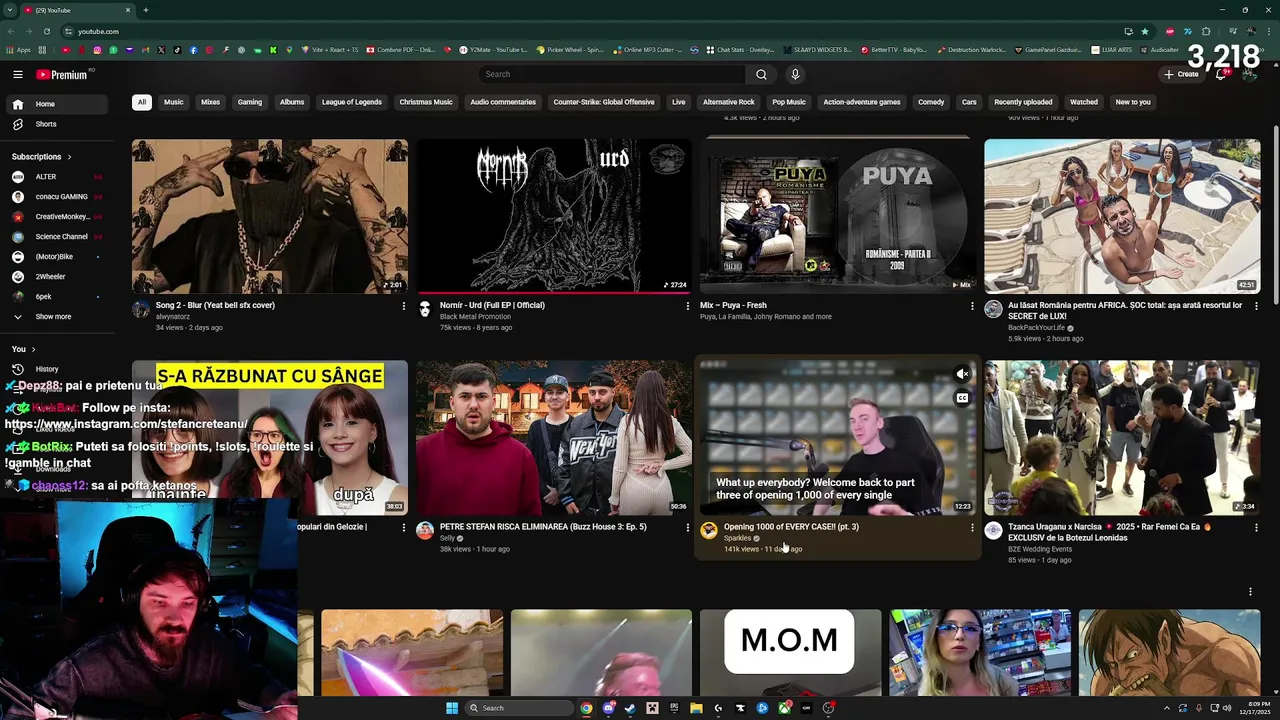Select the All filter chip
Screen dimensions: 1280x720
point(142,102)
